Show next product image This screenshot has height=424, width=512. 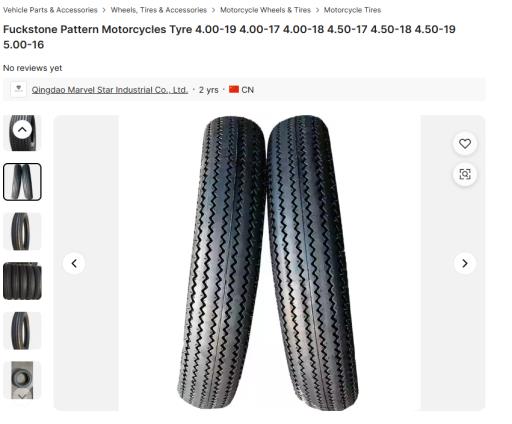coord(465,263)
